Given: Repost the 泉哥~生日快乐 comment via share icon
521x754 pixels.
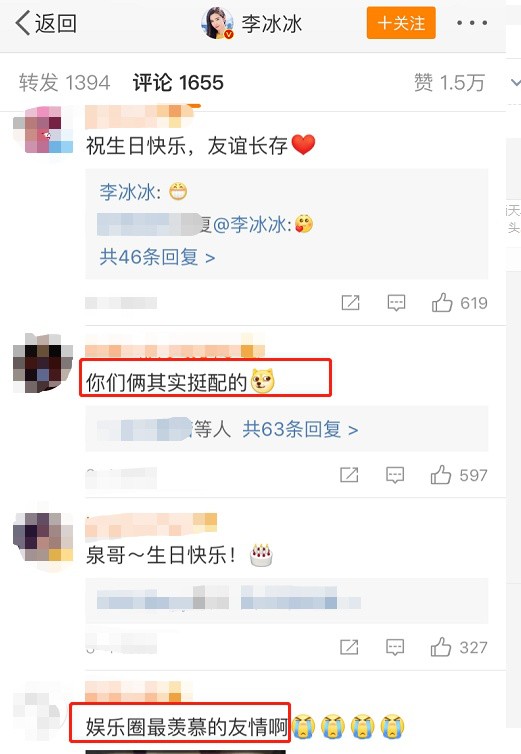Looking at the screenshot, I should click(x=349, y=647).
